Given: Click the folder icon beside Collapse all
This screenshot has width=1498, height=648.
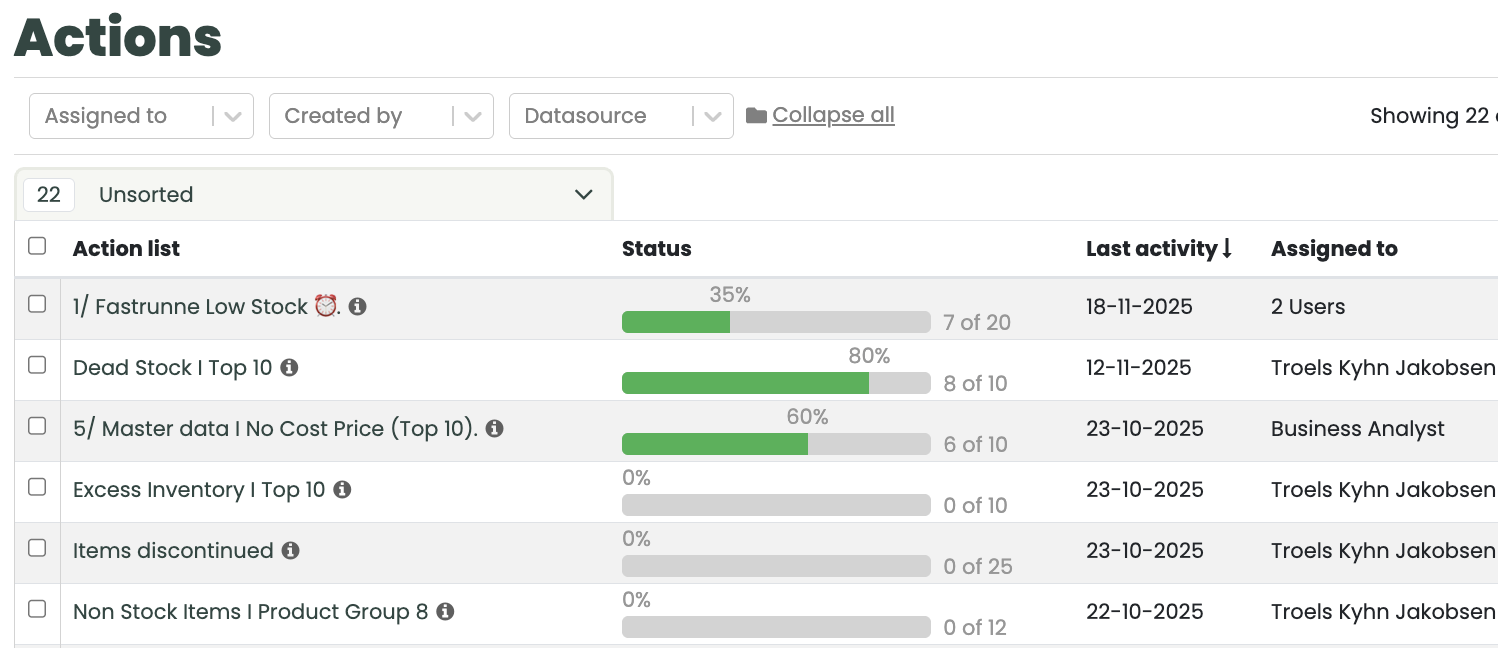Looking at the screenshot, I should [756, 116].
